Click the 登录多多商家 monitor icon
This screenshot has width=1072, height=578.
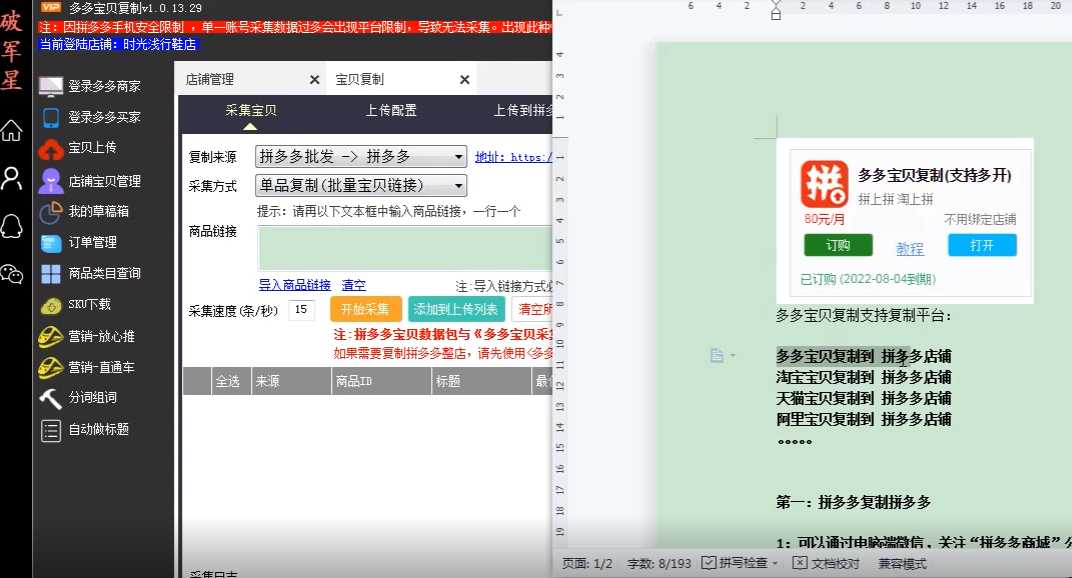(51, 86)
